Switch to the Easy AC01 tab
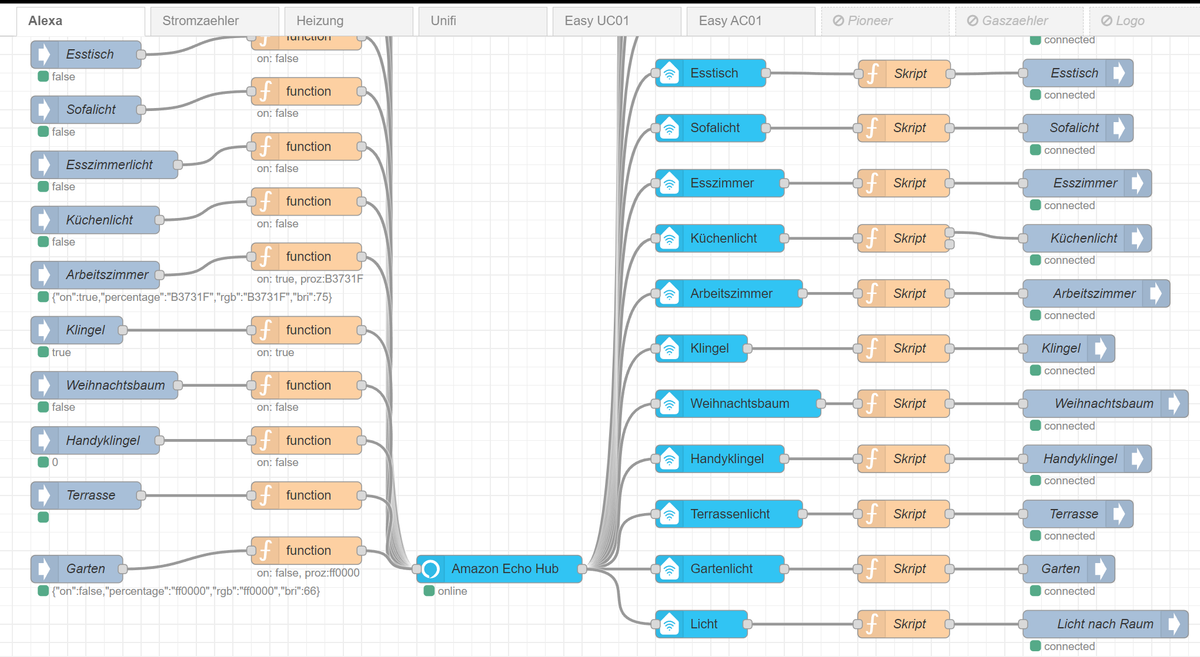Image resolution: width=1200 pixels, height=657 pixels. [x=751, y=21]
